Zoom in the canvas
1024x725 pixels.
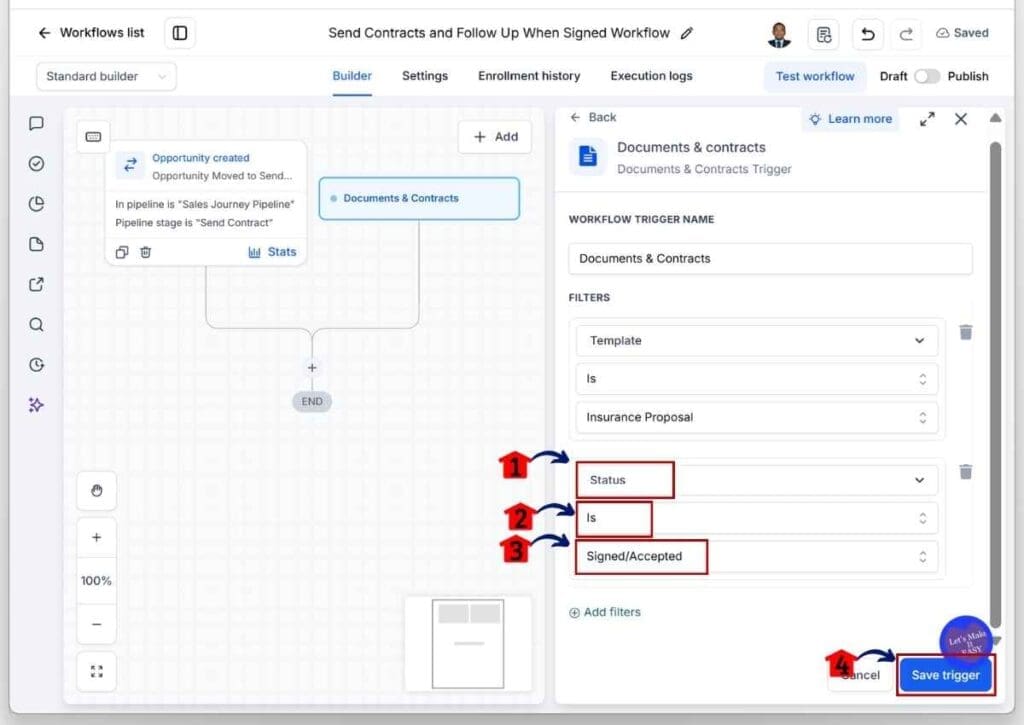(x=97, y=538)
